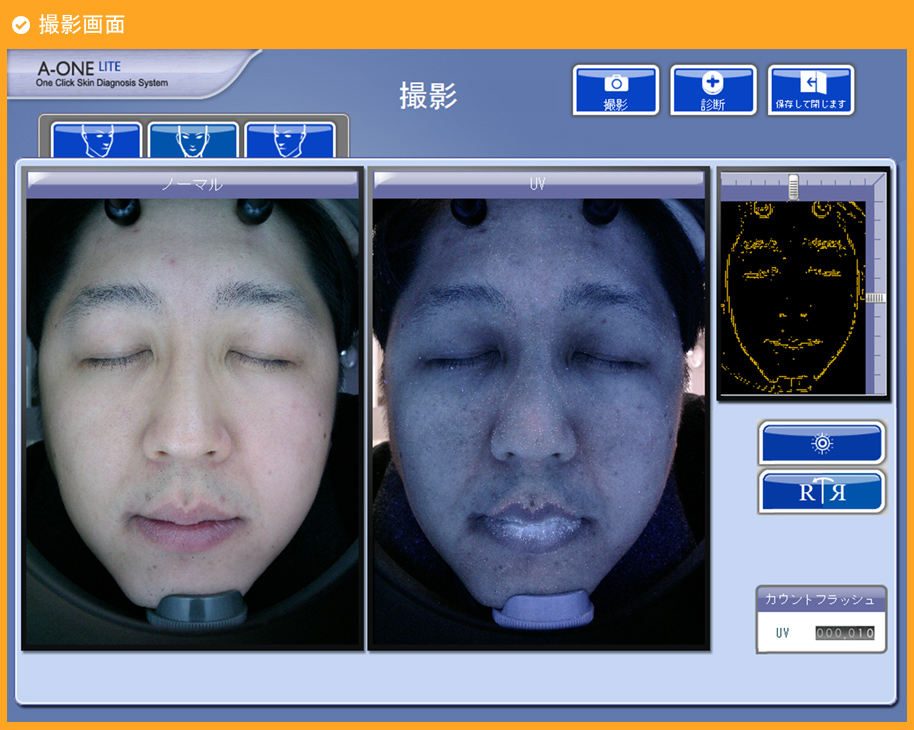Click the vertical slider handle beside outline preview
Viewport: 914px width, 730px height.
click(876, 298)
